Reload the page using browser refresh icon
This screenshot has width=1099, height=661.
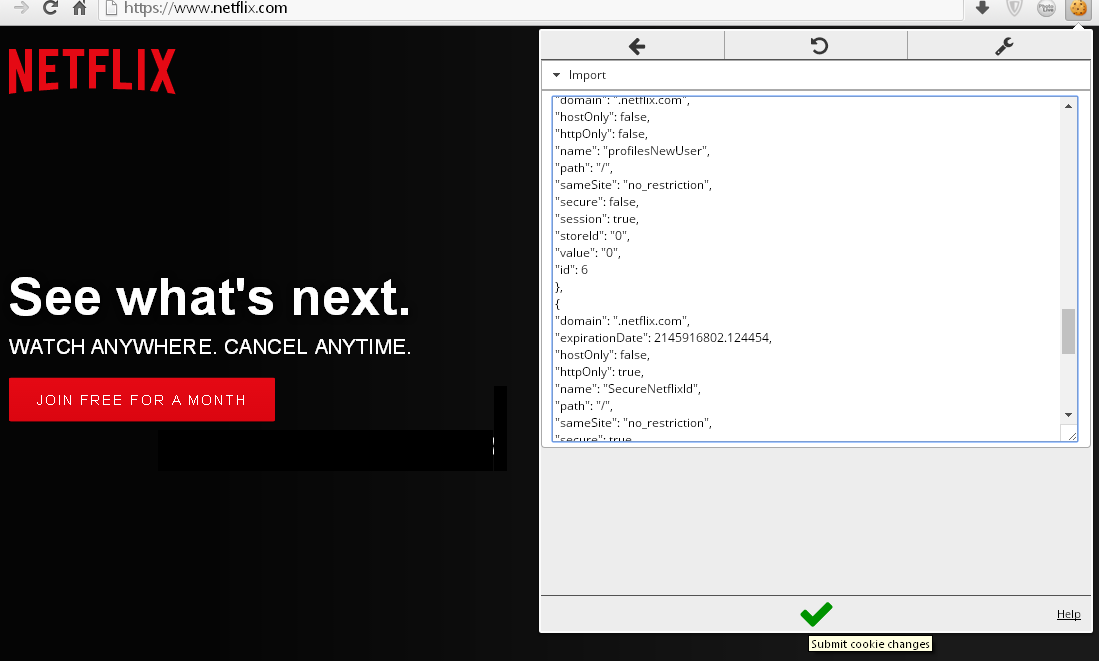50,8
